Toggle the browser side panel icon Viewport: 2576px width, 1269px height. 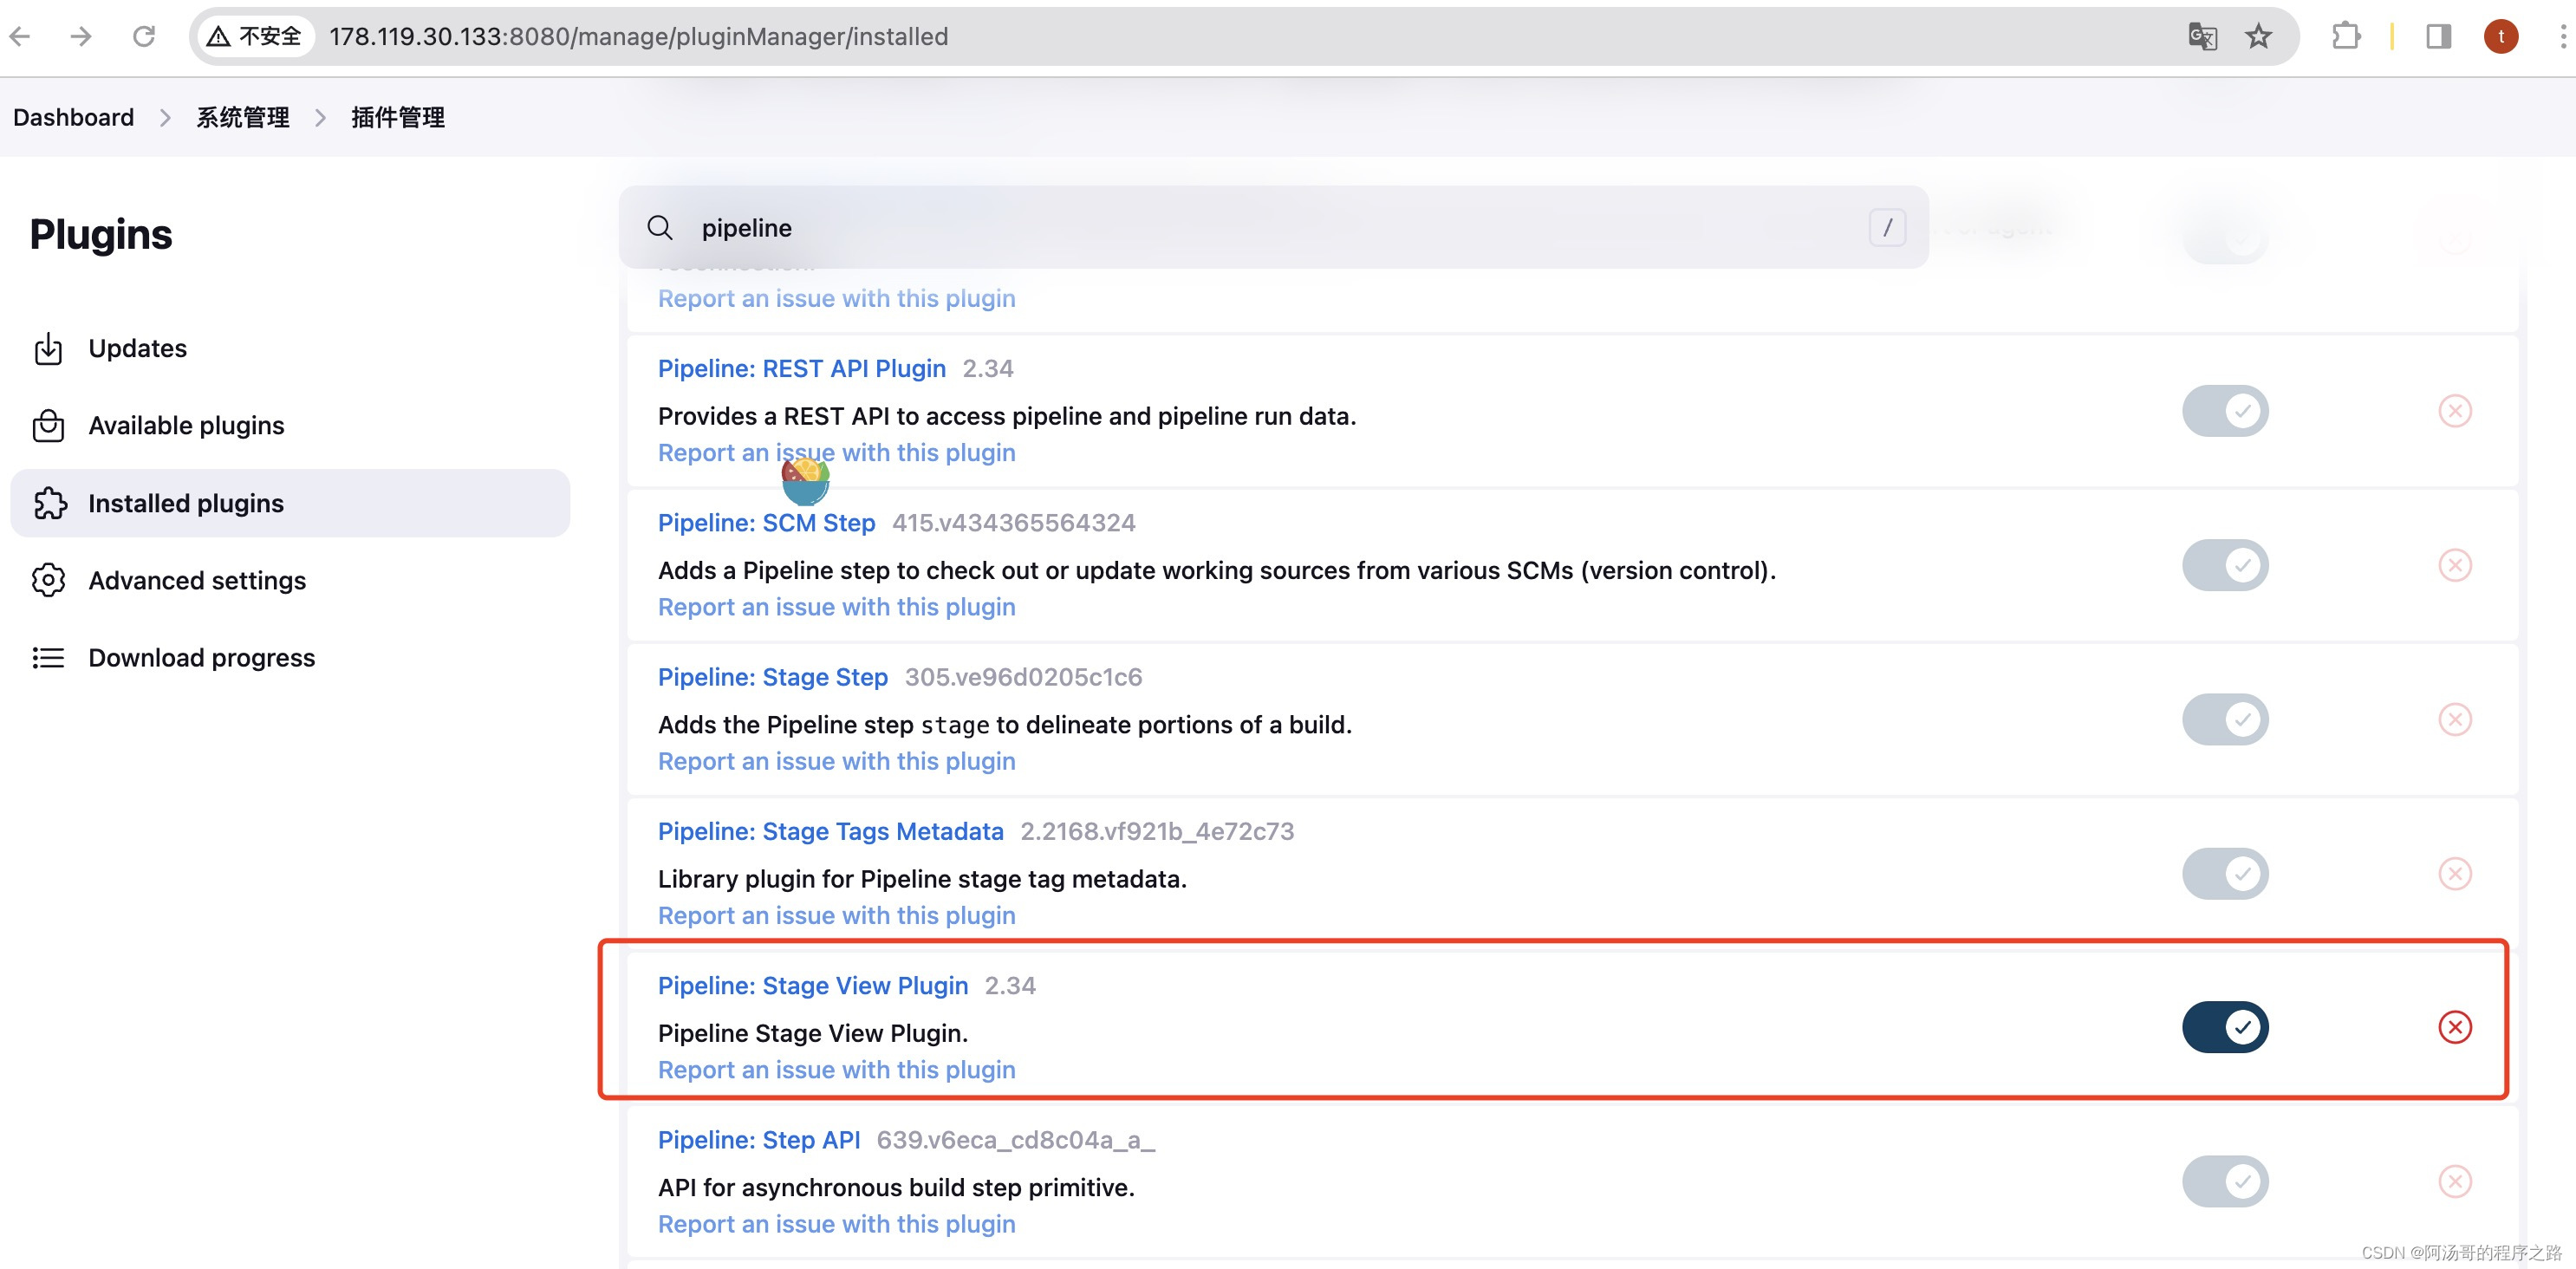(2439, 36)
